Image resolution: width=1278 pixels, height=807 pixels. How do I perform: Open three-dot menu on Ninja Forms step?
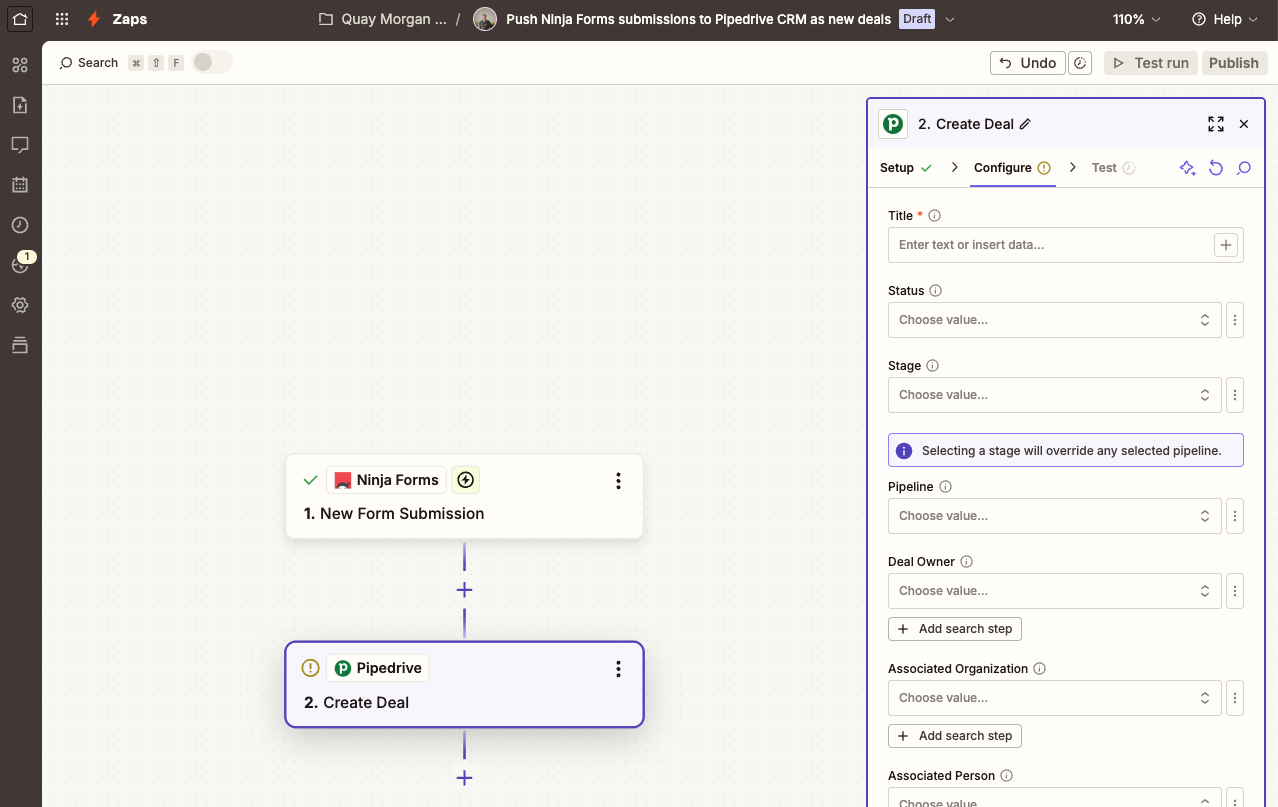coord(618,481)
